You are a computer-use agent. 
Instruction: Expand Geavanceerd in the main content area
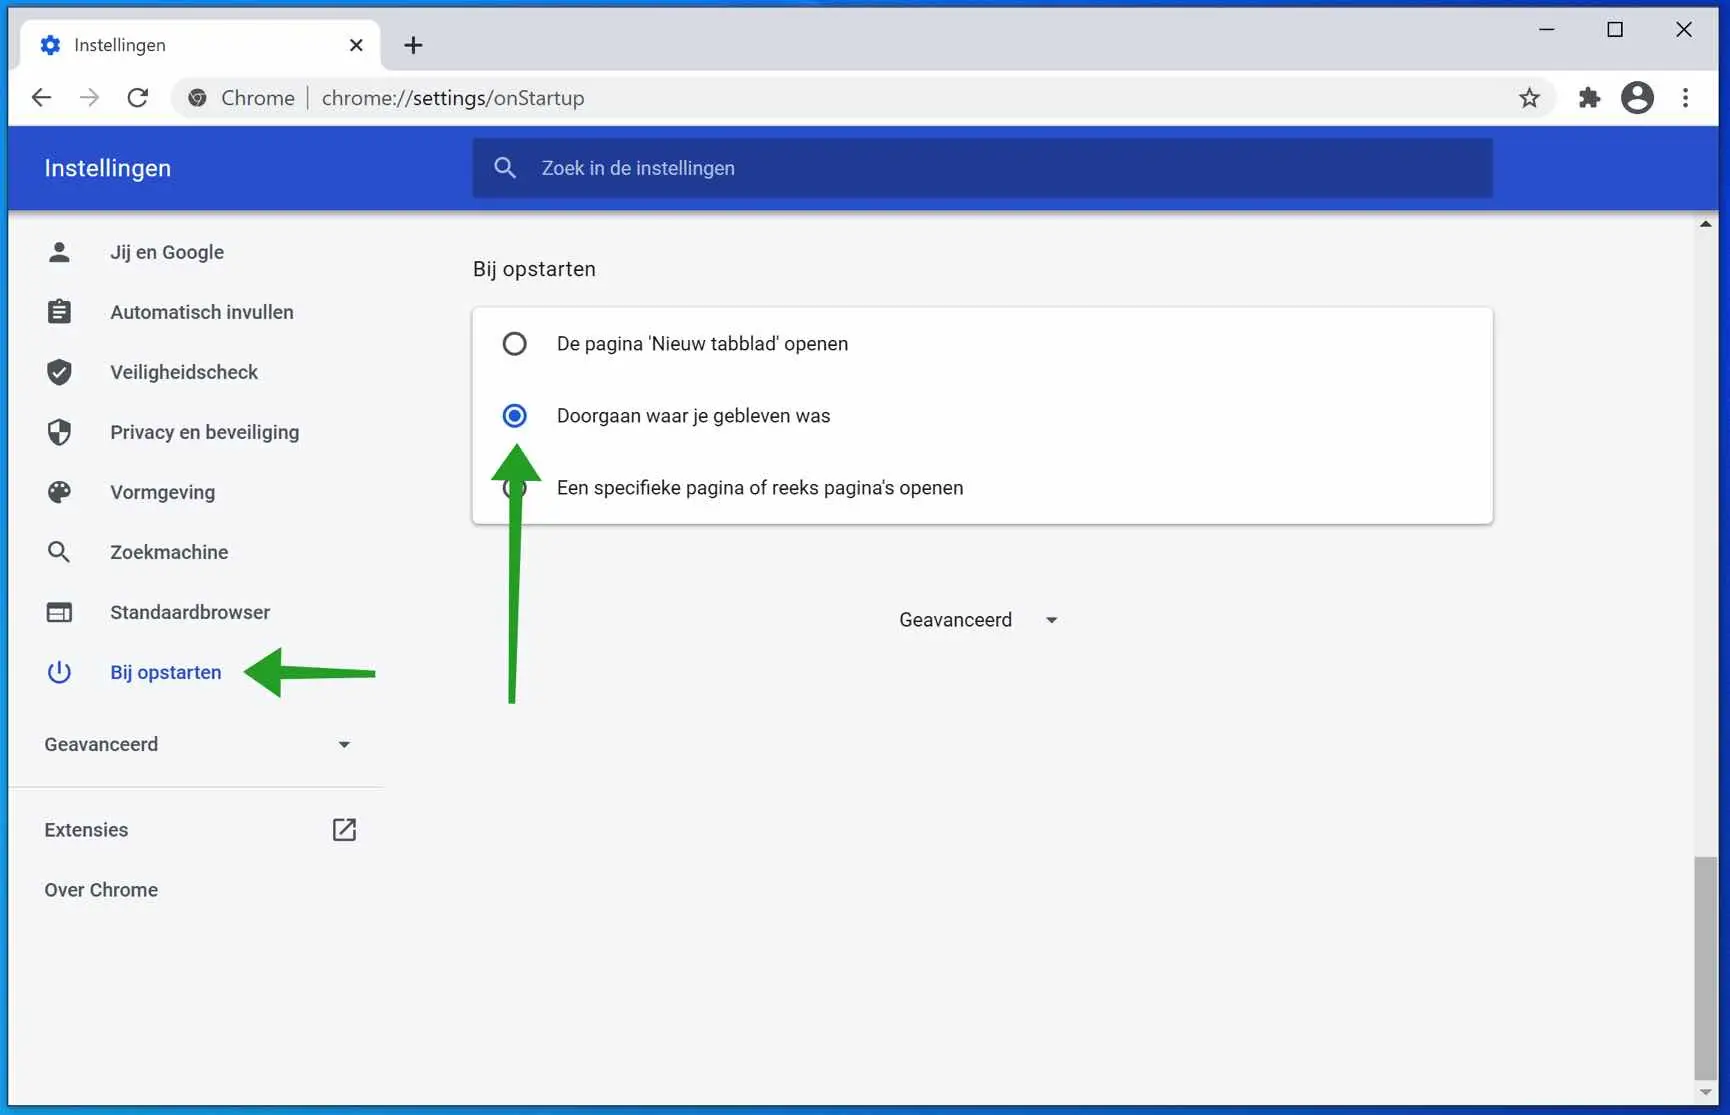tap(978, 620)
